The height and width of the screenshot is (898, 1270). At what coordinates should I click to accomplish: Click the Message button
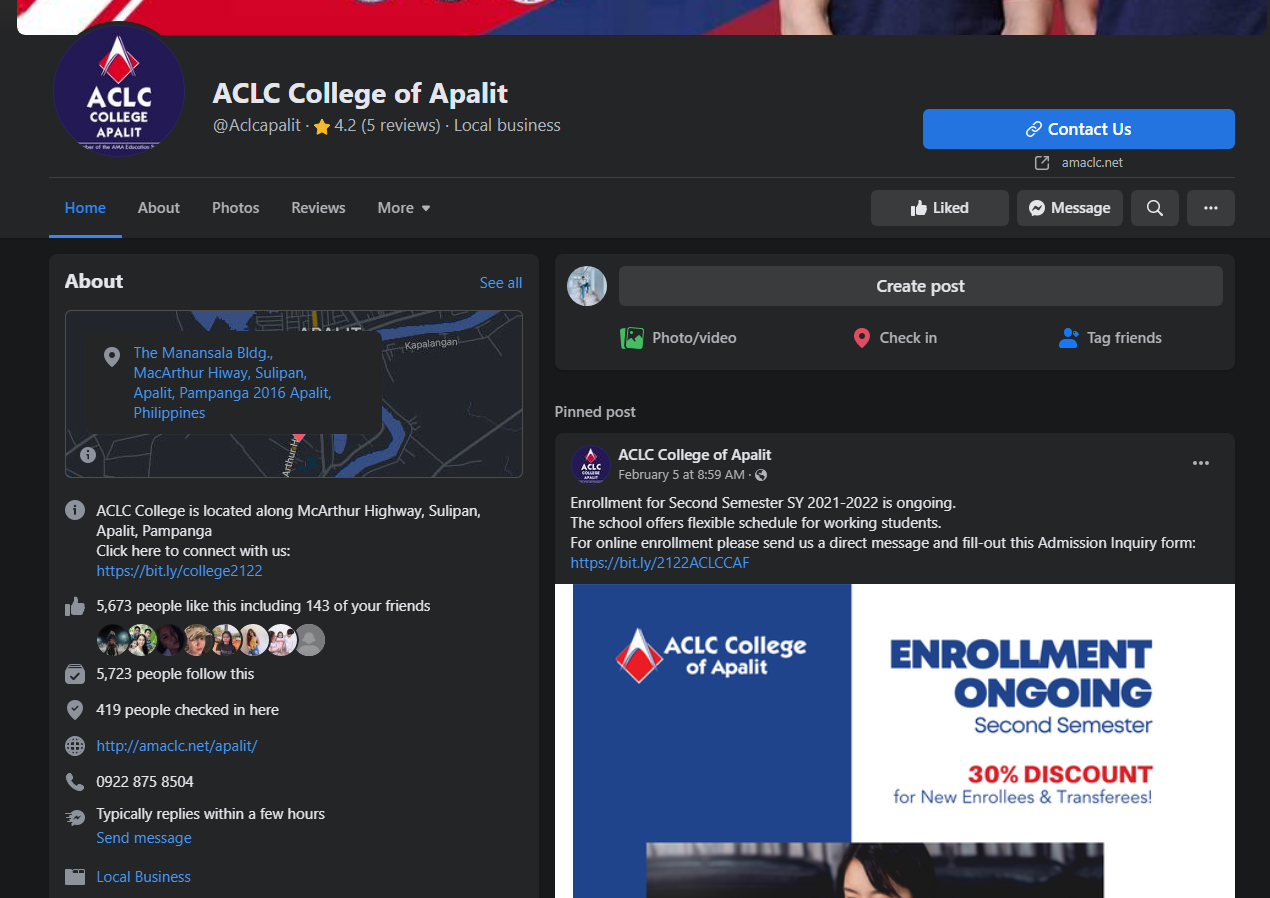1070,208
